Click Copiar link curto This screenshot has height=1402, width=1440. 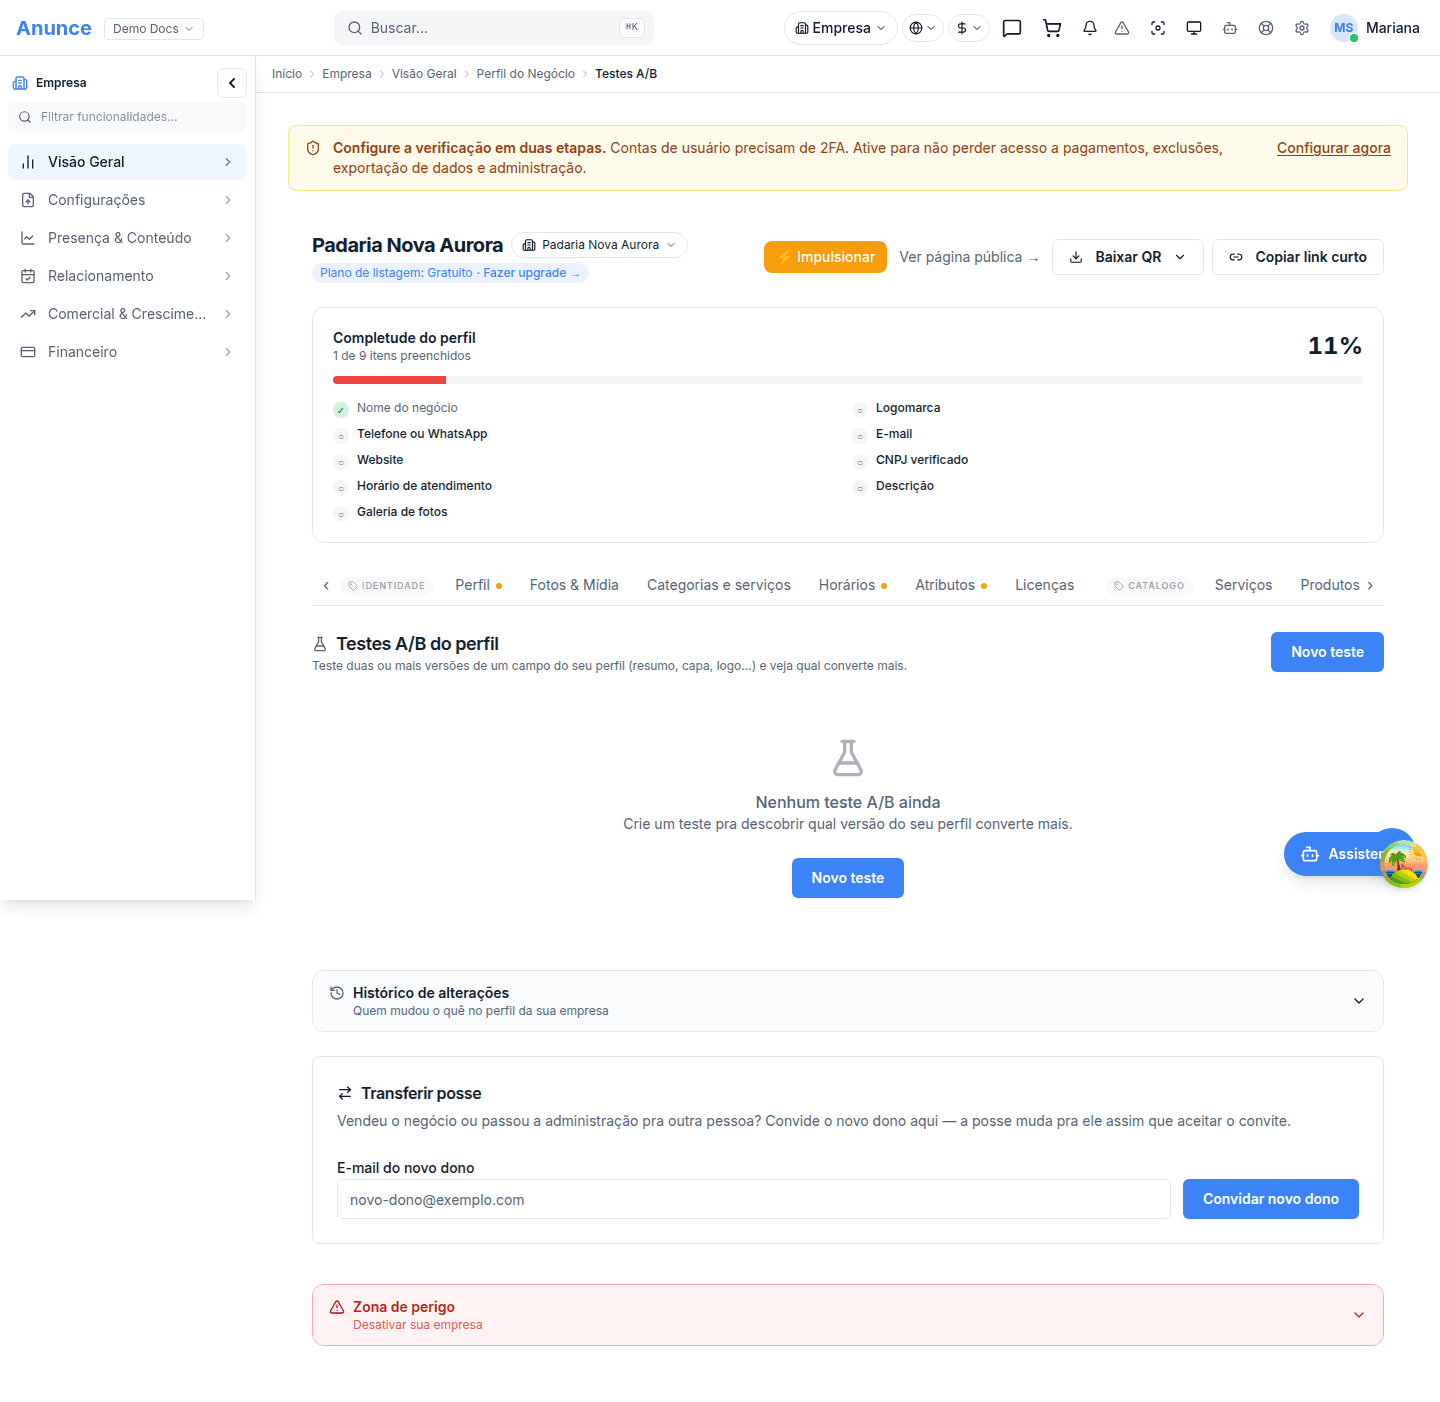1297,257
